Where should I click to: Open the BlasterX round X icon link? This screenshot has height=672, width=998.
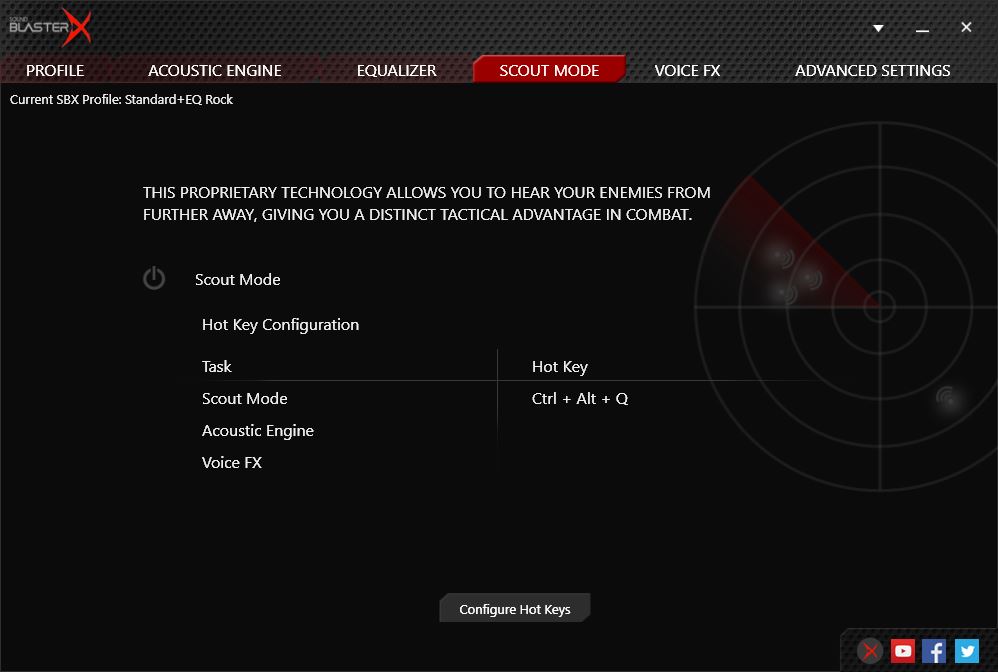871,651
